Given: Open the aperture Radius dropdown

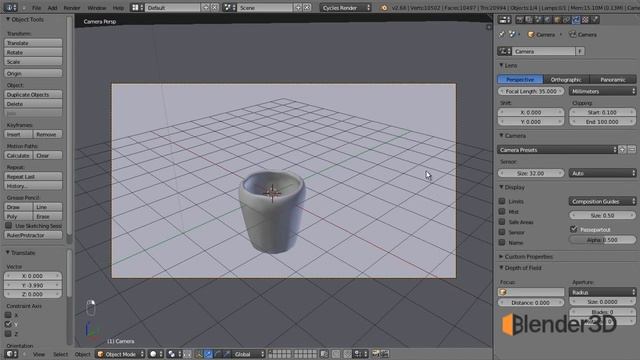Looking at the screenshot, I should click(602, 292).
